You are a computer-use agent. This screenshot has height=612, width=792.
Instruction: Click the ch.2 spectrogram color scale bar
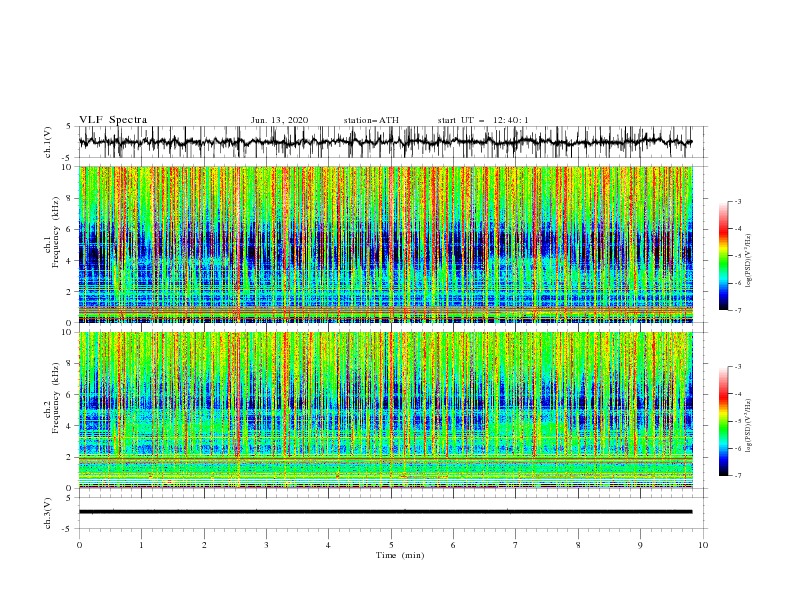[723, 421]
